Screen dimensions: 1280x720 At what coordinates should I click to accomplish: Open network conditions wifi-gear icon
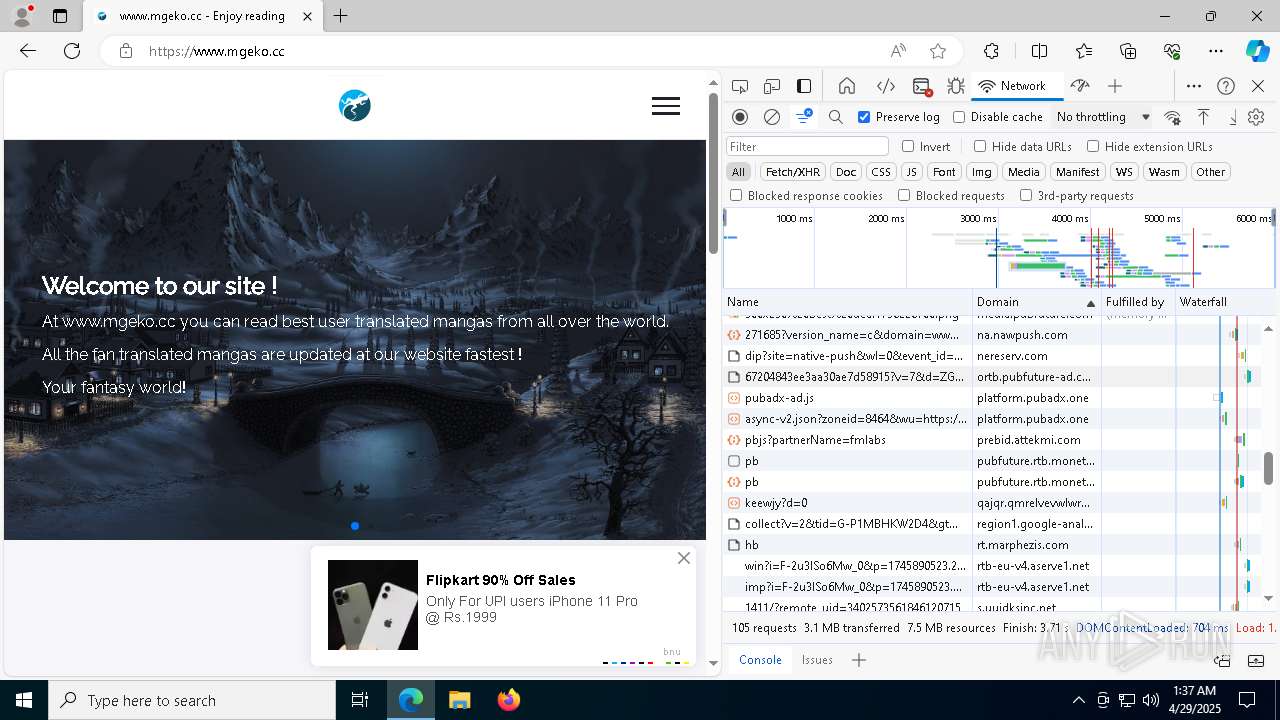tap(1173, 117)
